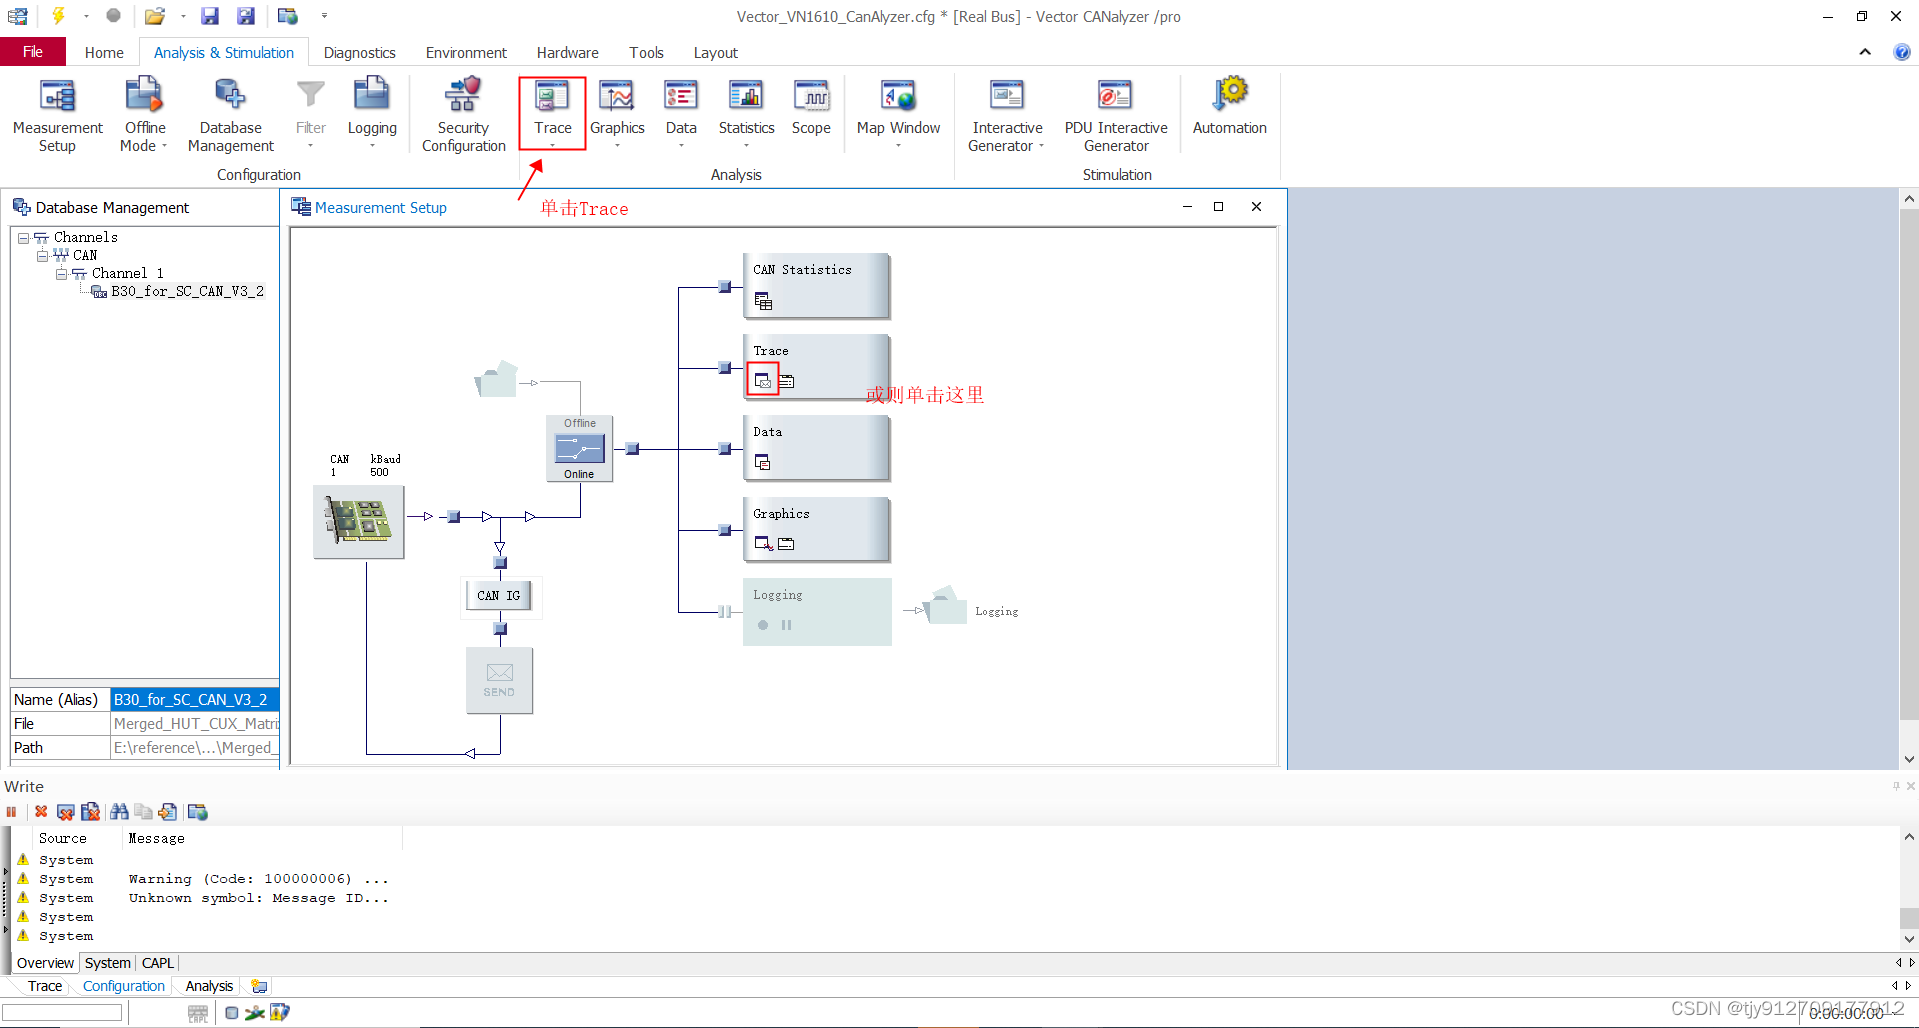Open the Trace block's window icon
Viewport: 1919px width, 1028px height.
(762, 380)
